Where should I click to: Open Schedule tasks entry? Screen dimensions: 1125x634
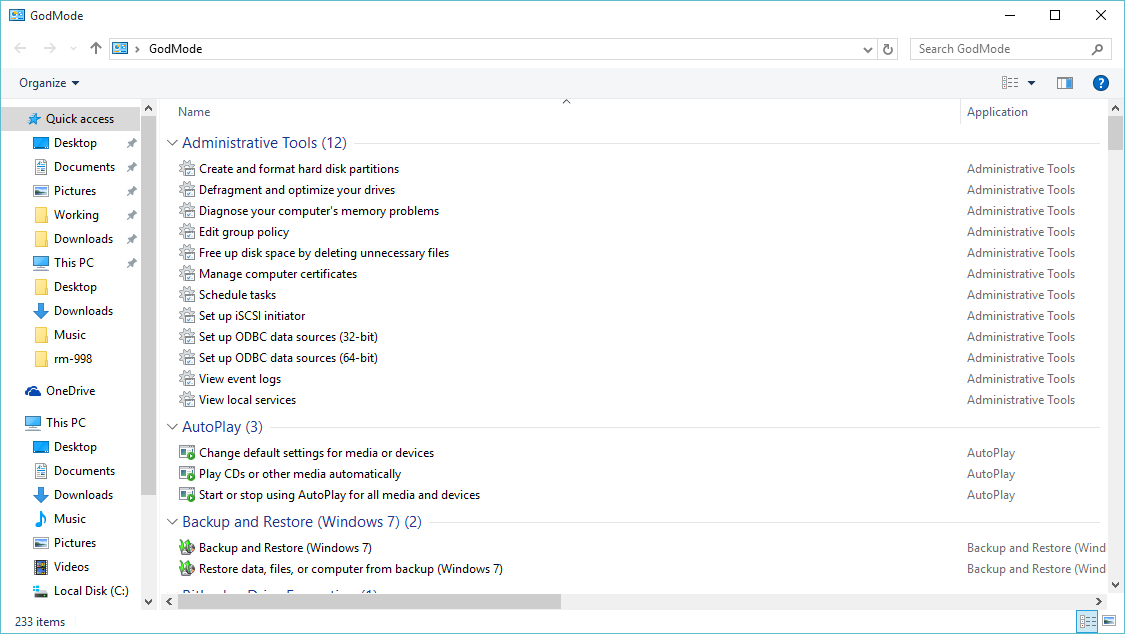tap(237, 295)
